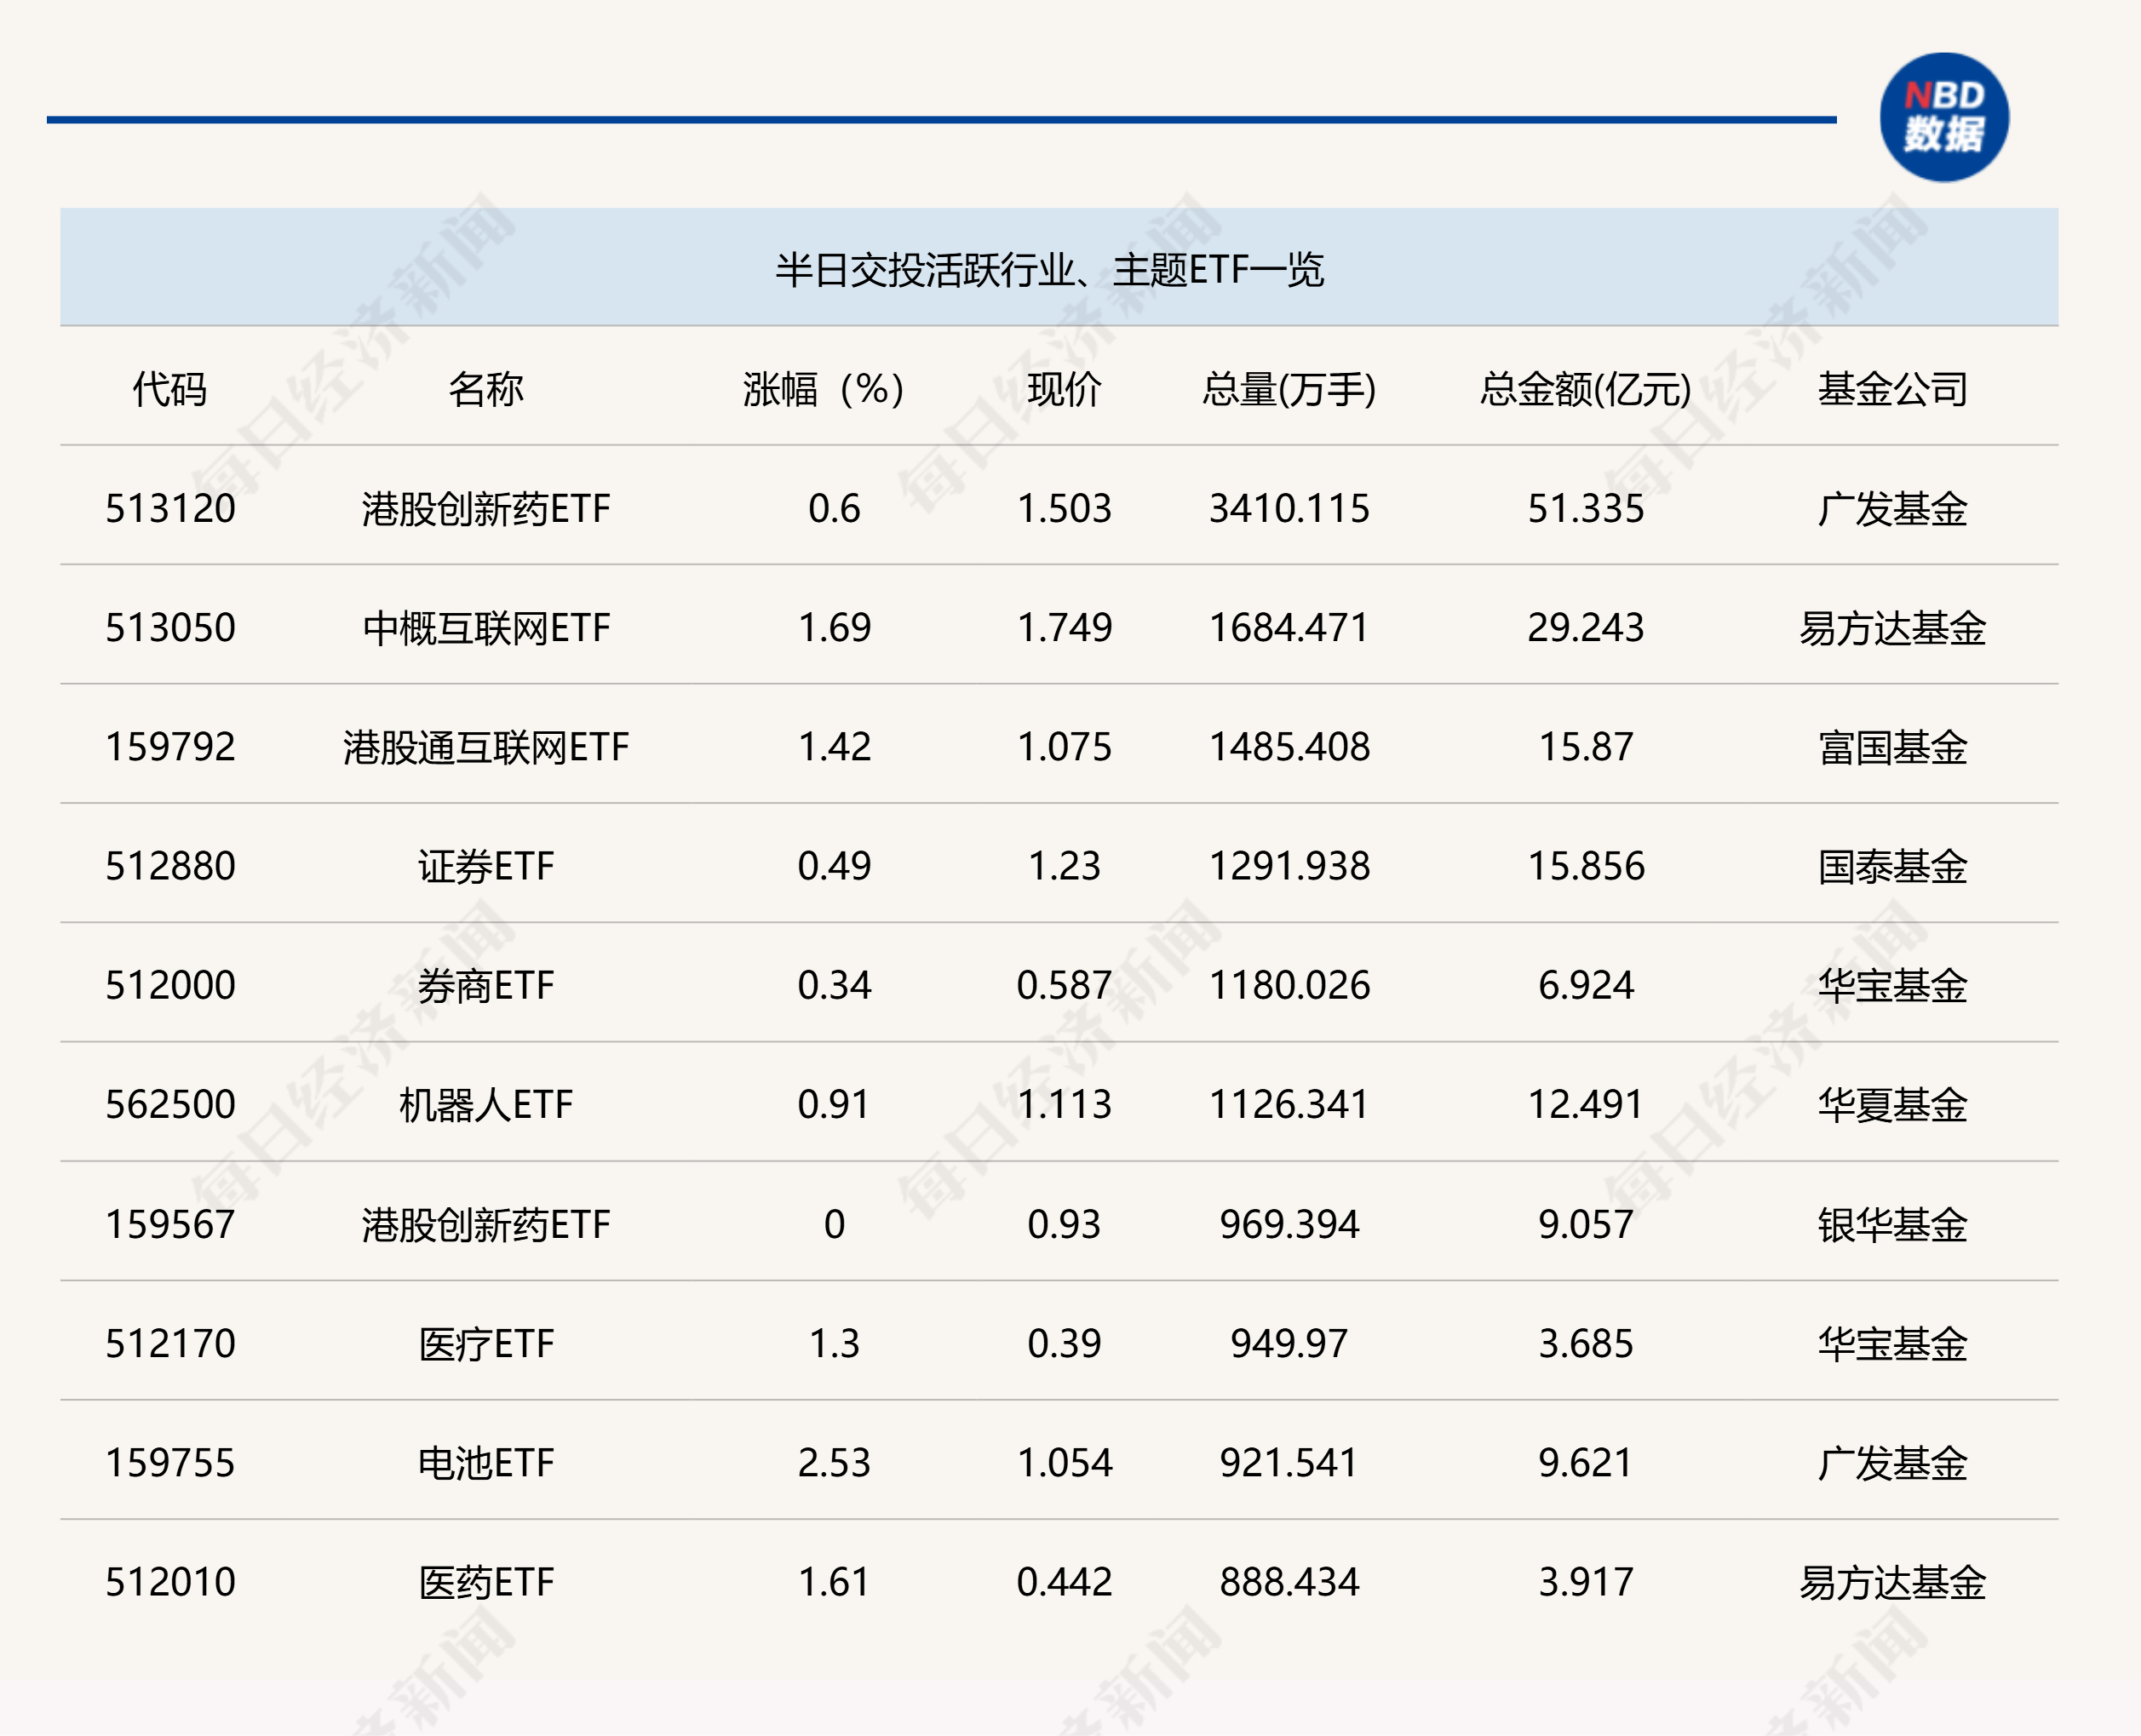Click the 总金额 value 29.243
The width and height of the screenshot is (2141, 1736).
(1586, 627)
